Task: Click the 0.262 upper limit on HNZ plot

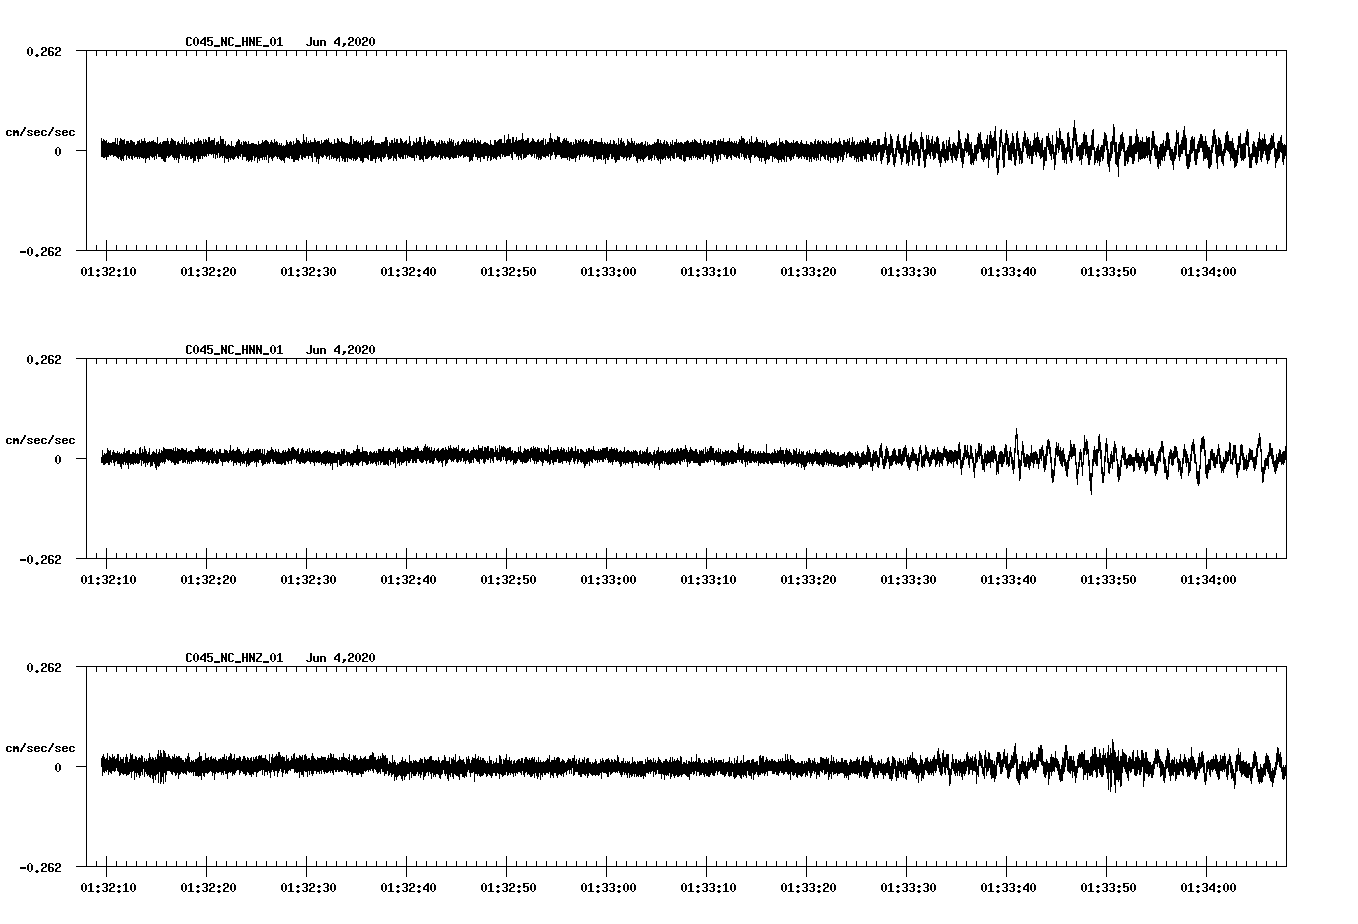Action: click(x=43, y=667)
